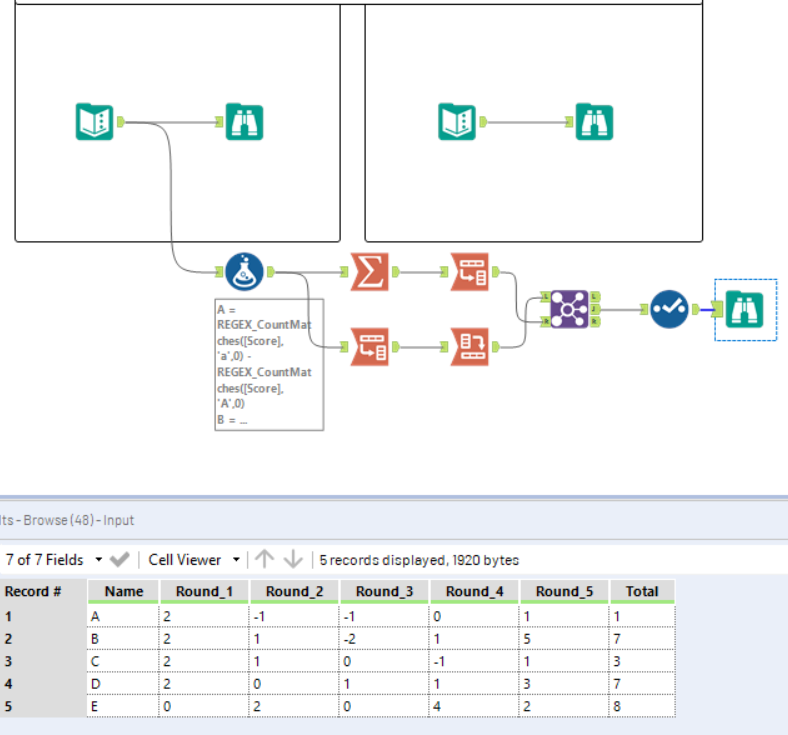Select the Transpose tool after Summarize
Screen dimensions: 788x735
click(x=470, y=272)
